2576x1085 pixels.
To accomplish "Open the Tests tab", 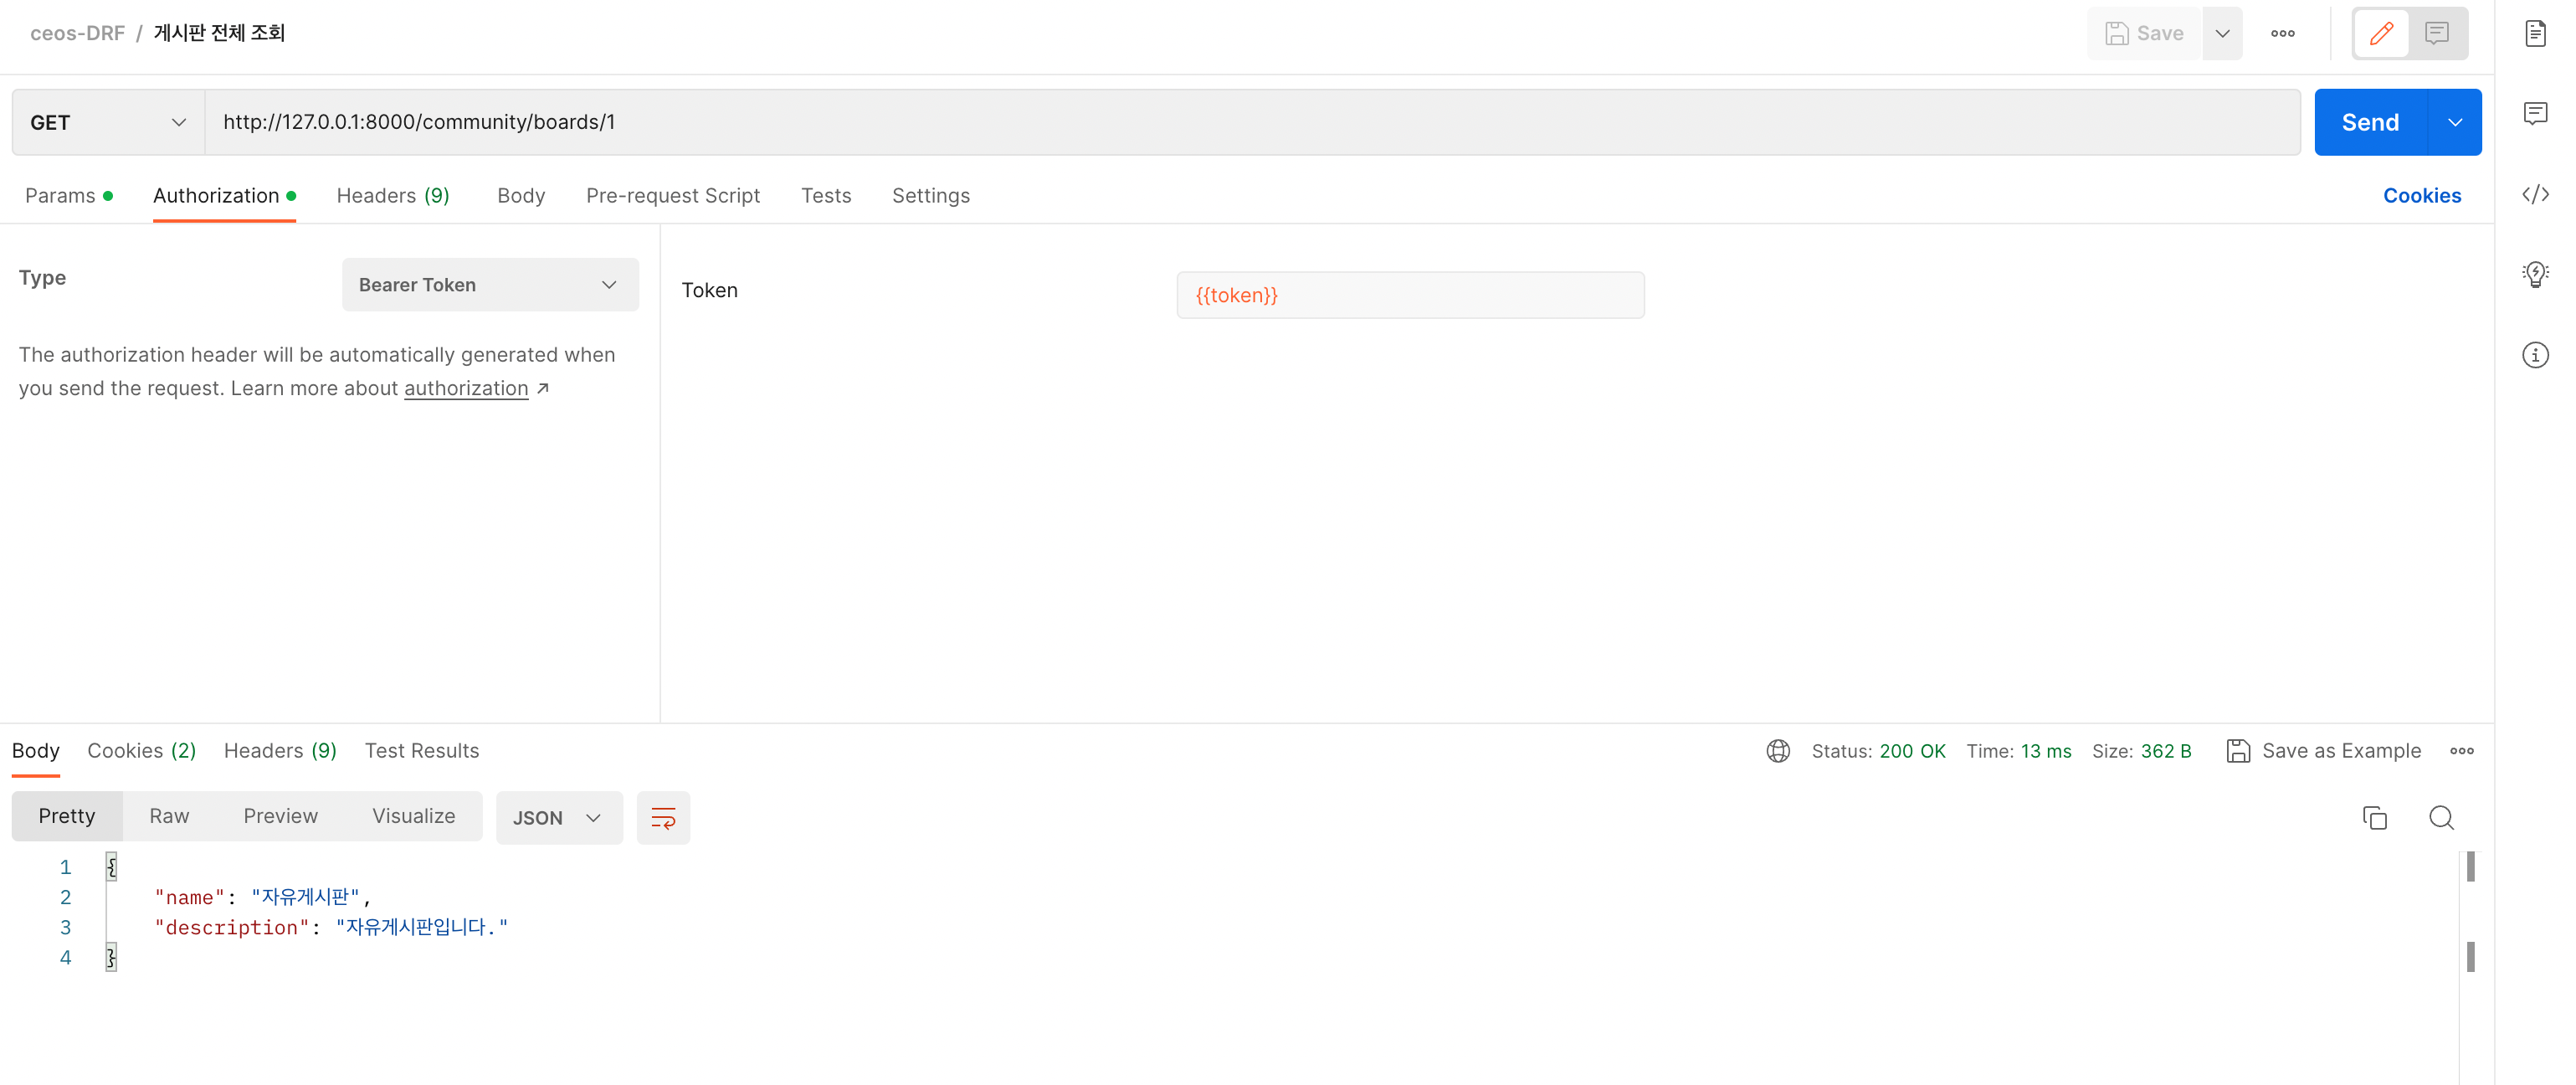I will tap(826, 195).
